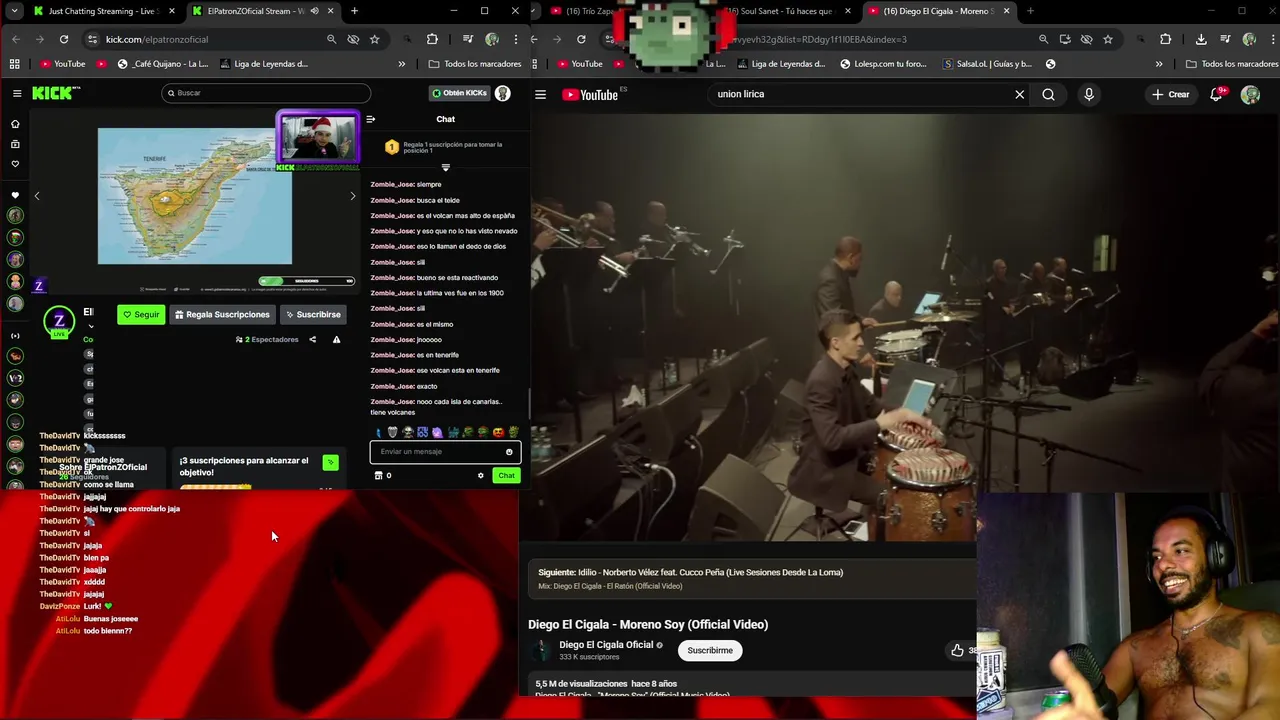Open Café Quijano bookmark

pyautogui.click(x=163, y=64)
